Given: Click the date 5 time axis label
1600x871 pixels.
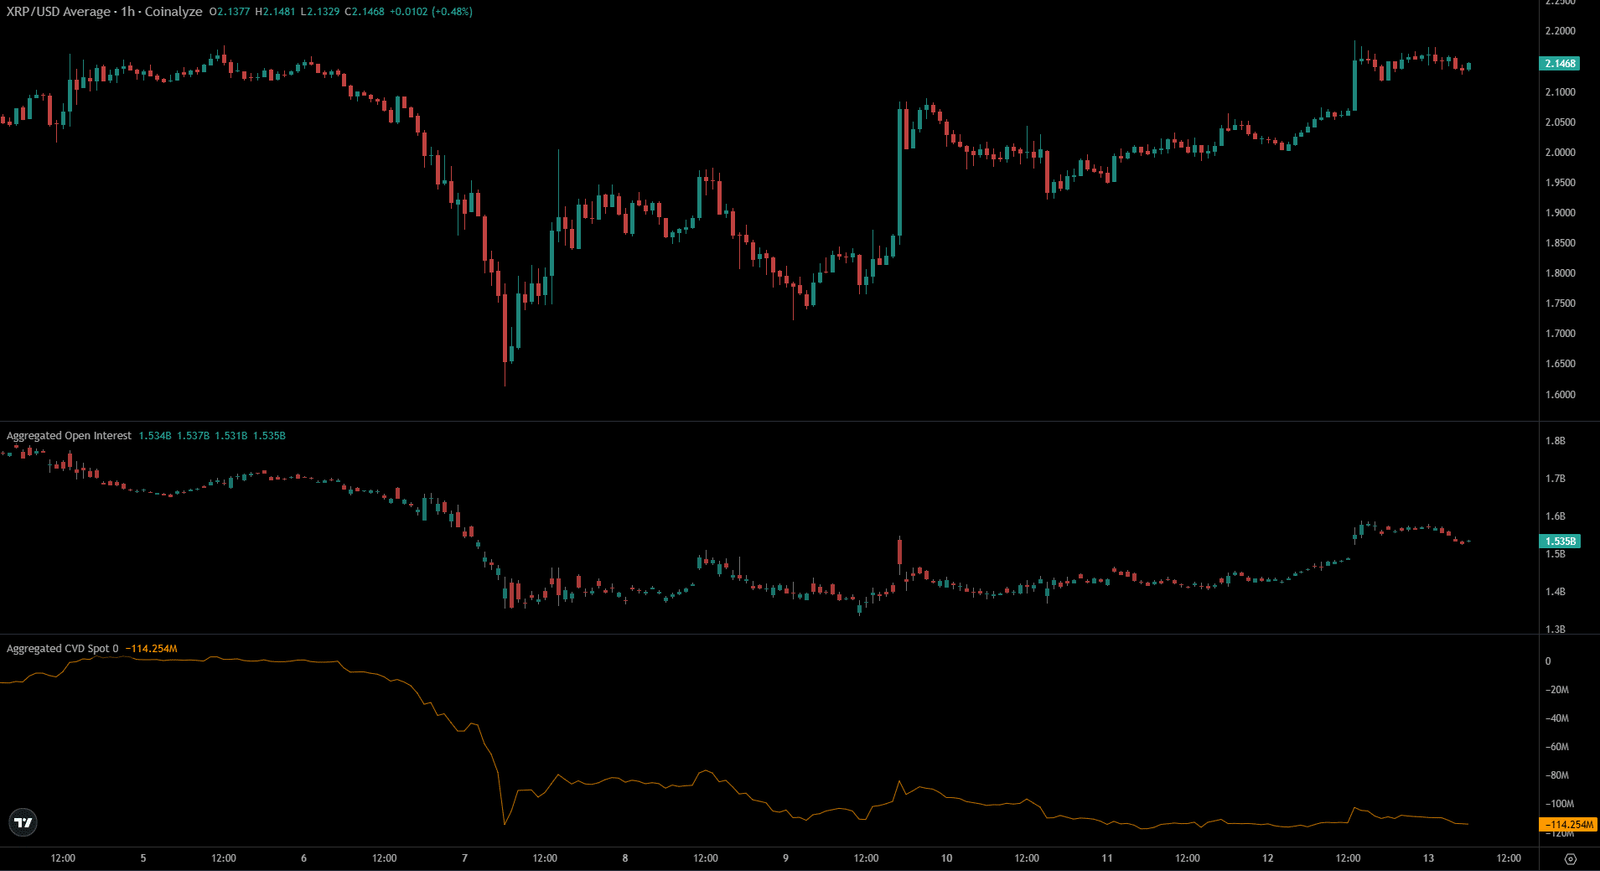Looking at the screenshot, I should tap(143, 858).
